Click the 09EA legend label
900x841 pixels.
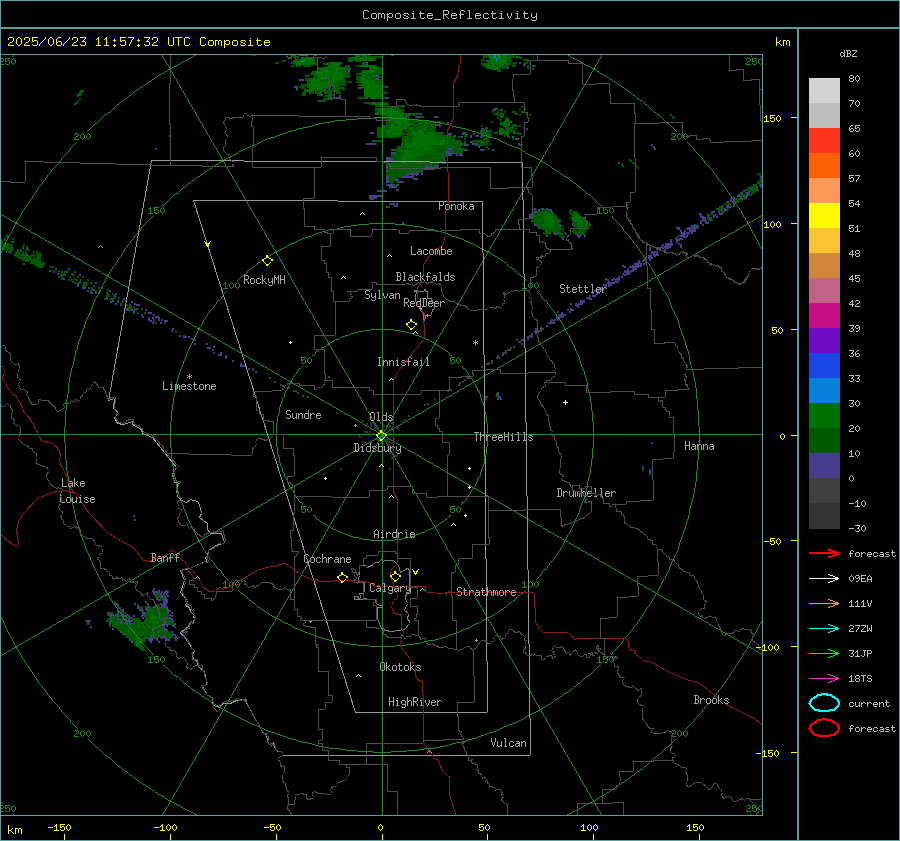pos(860,579)
